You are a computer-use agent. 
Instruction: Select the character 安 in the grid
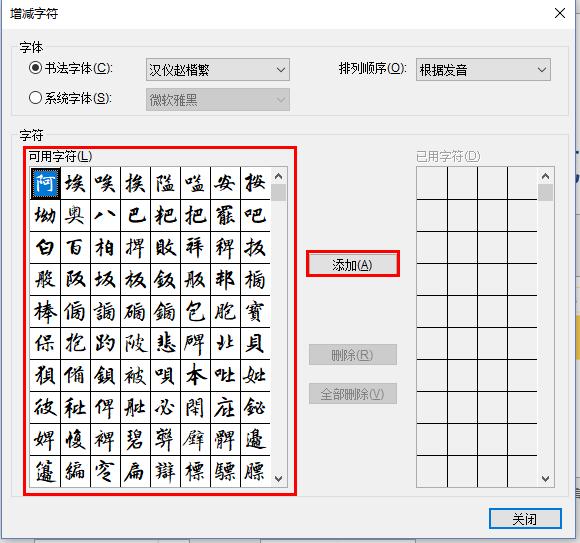(x=225, y=183)
